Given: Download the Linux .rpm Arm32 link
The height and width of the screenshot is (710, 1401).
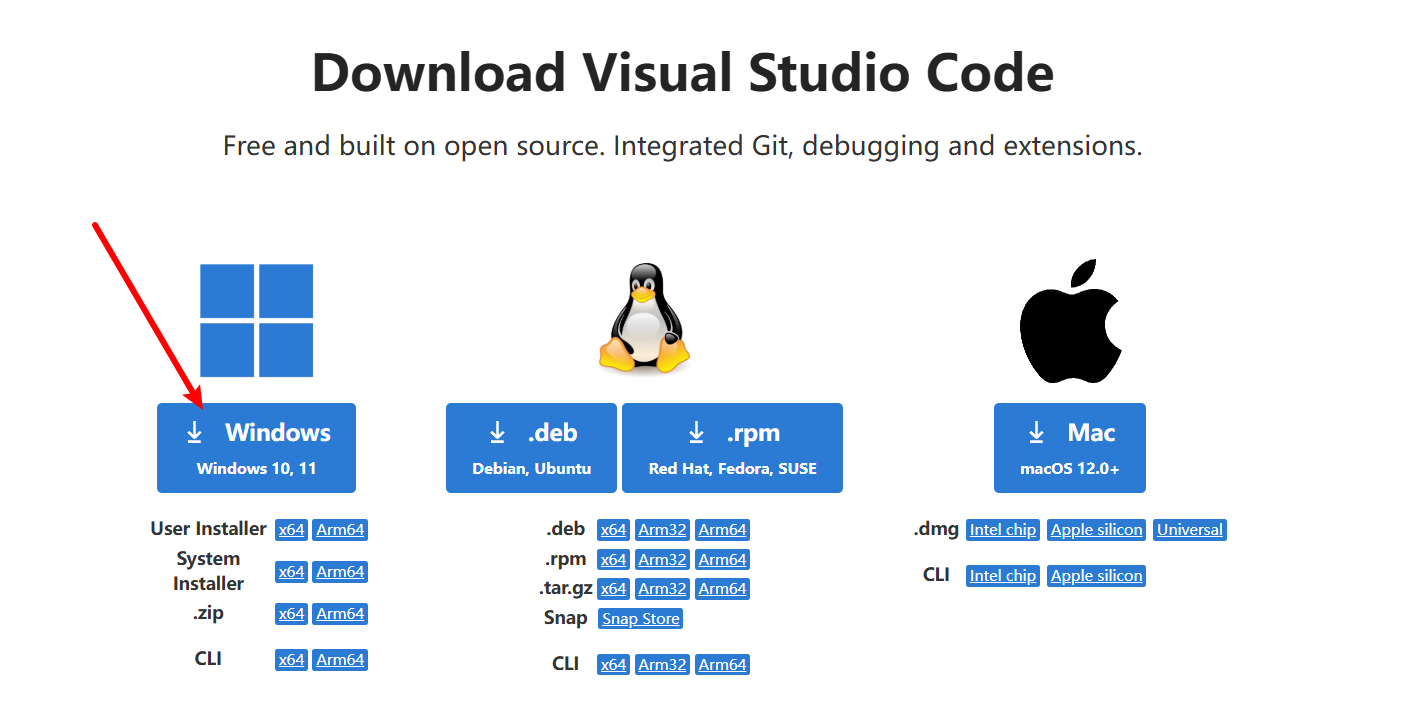Looking at the screenshot, I should pos(662,560).
